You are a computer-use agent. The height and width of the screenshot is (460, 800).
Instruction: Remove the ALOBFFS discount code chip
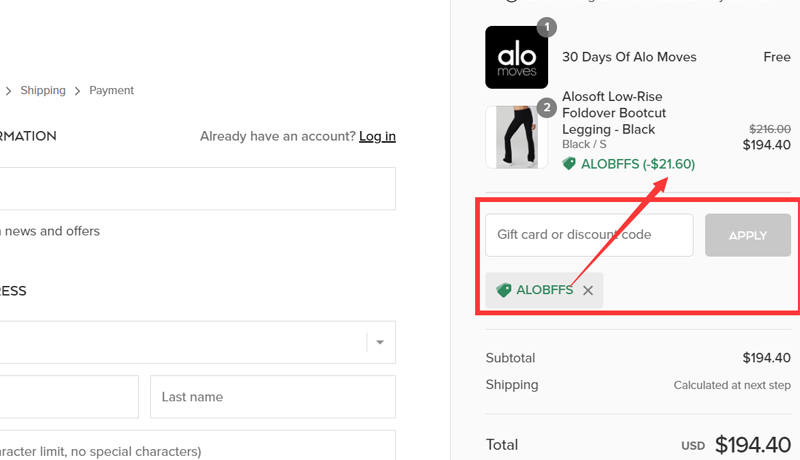(x=588, y=290)
